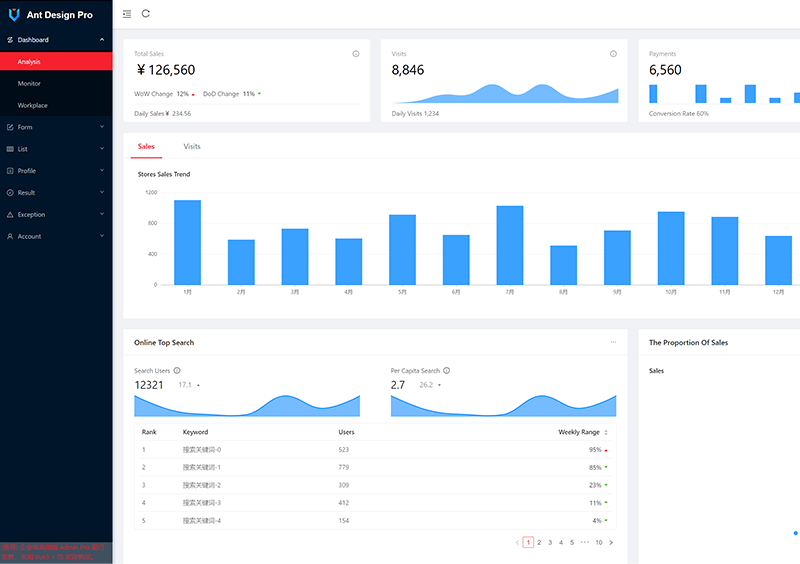Jump to page 10 in the pagination

598,542
